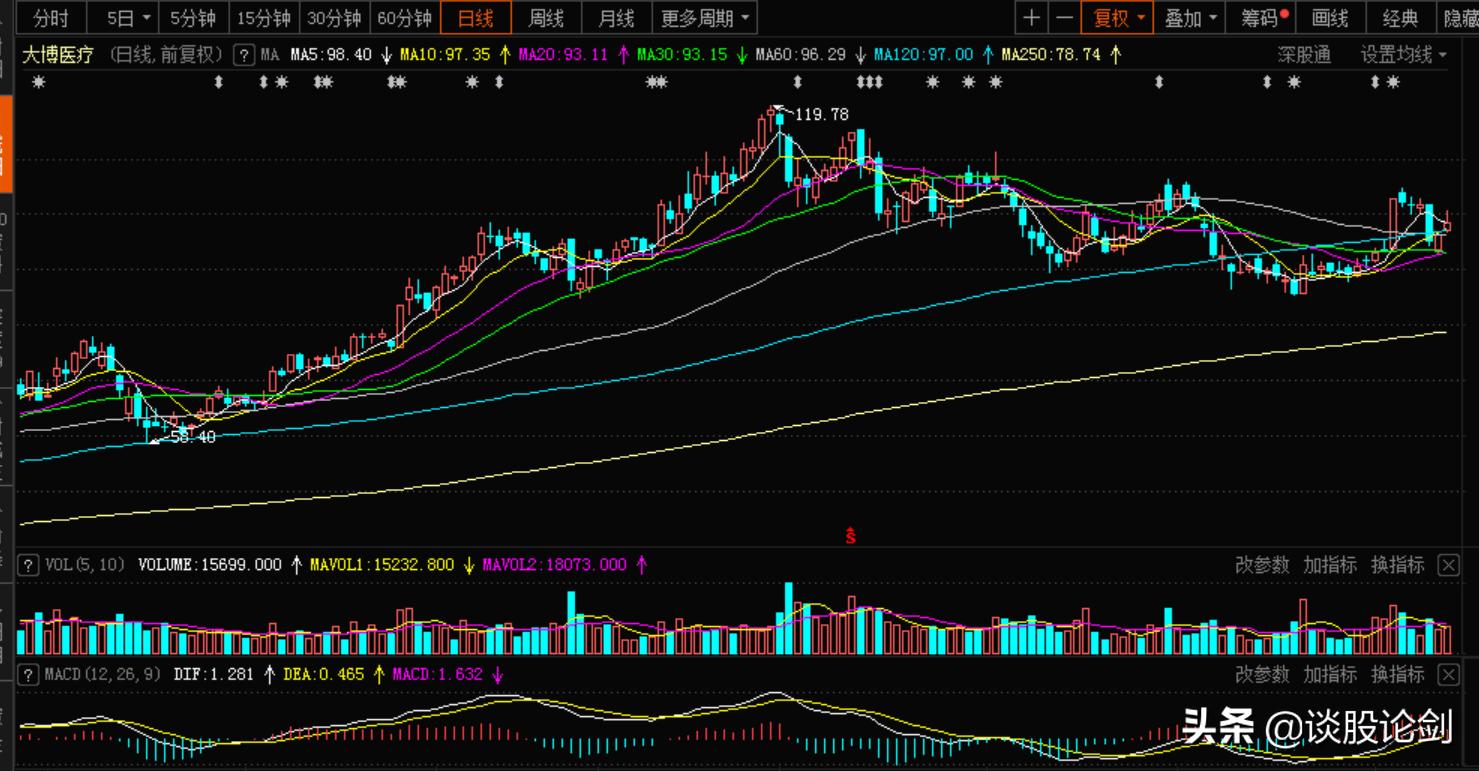
Task: Close the MACD indicator panel
Action: 1448,675
